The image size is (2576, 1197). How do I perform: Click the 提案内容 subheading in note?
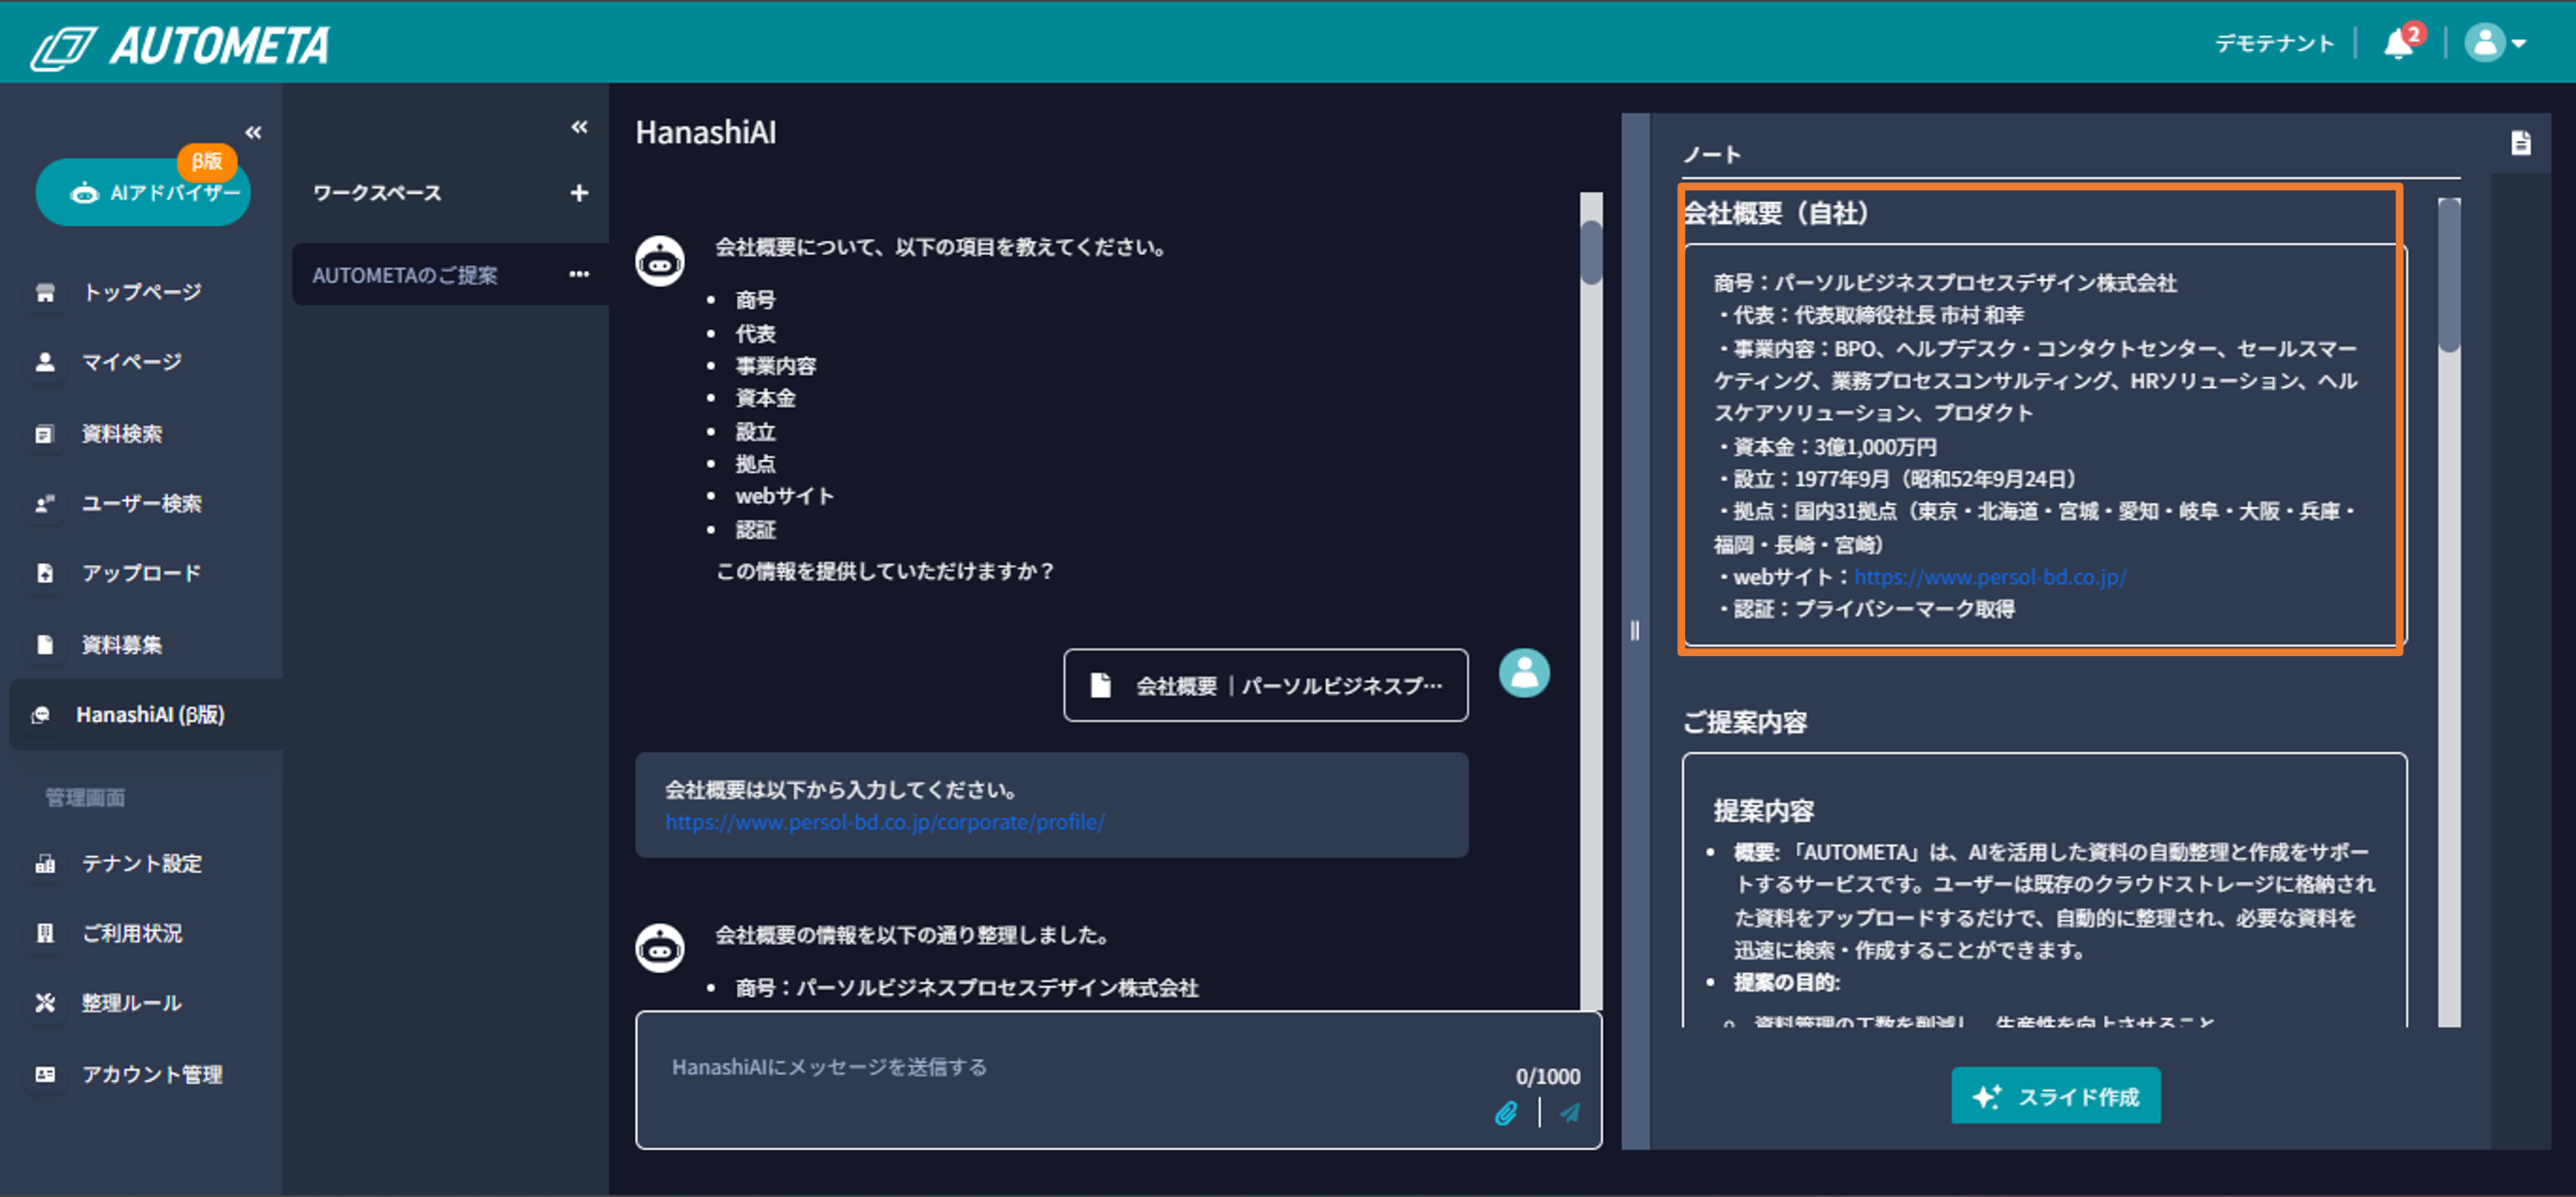[x=1764, y=810]
